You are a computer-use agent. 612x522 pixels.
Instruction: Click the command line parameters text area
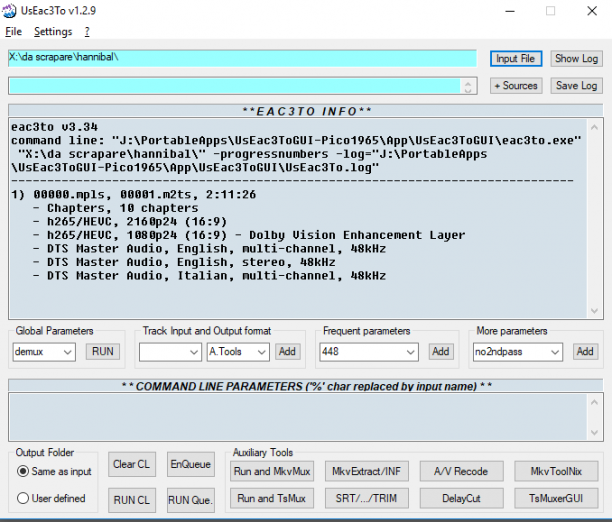click(x=298, y=417)
